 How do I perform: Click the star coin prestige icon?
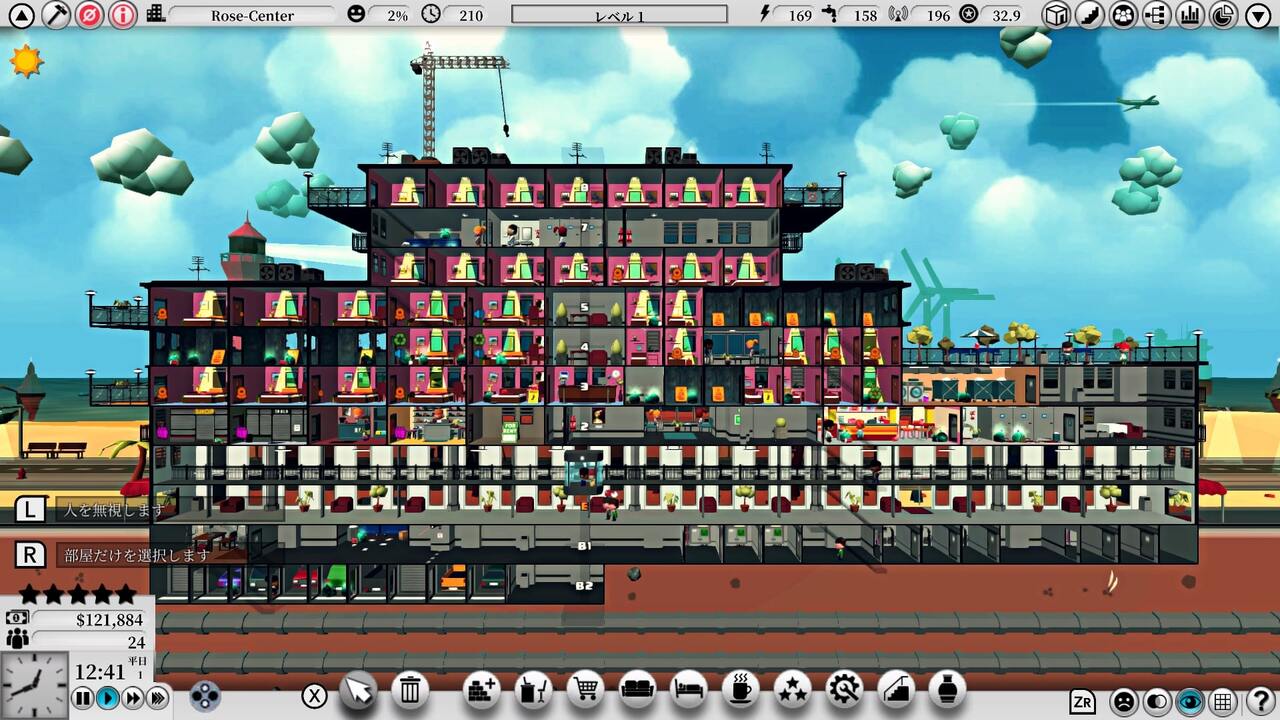click(968, 14)
